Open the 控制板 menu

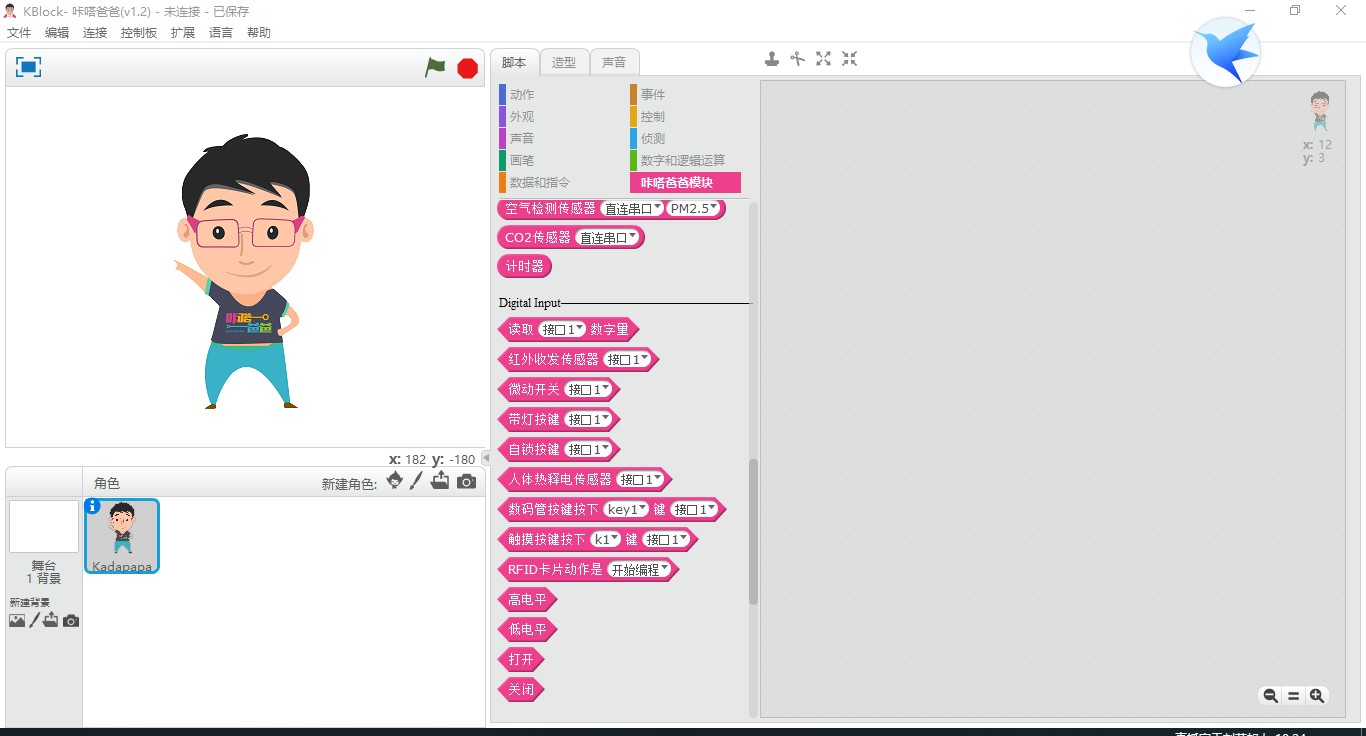tap(139, 32)
